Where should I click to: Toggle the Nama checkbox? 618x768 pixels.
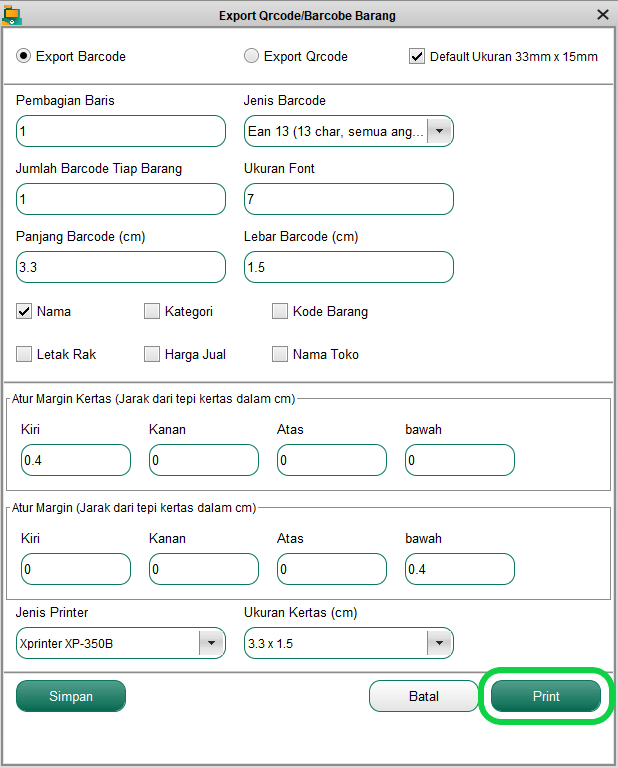pyautogui.click(x=24, y=311)
